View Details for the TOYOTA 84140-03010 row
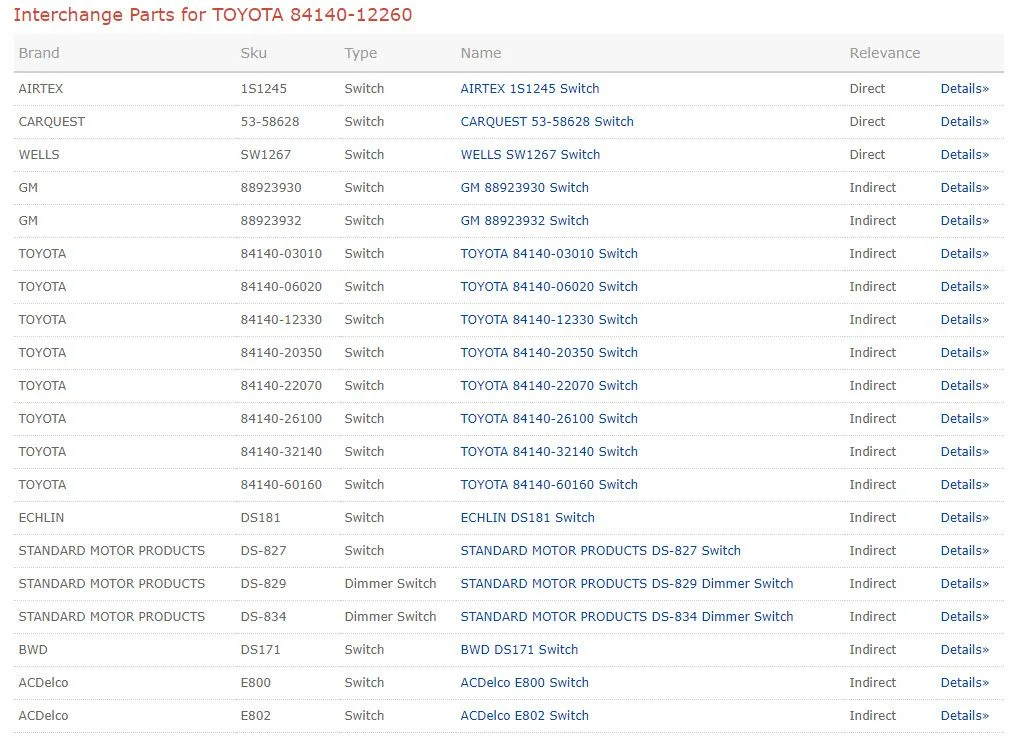Image resolution: width=1020 pixels, height=746 pixels. 965,254
